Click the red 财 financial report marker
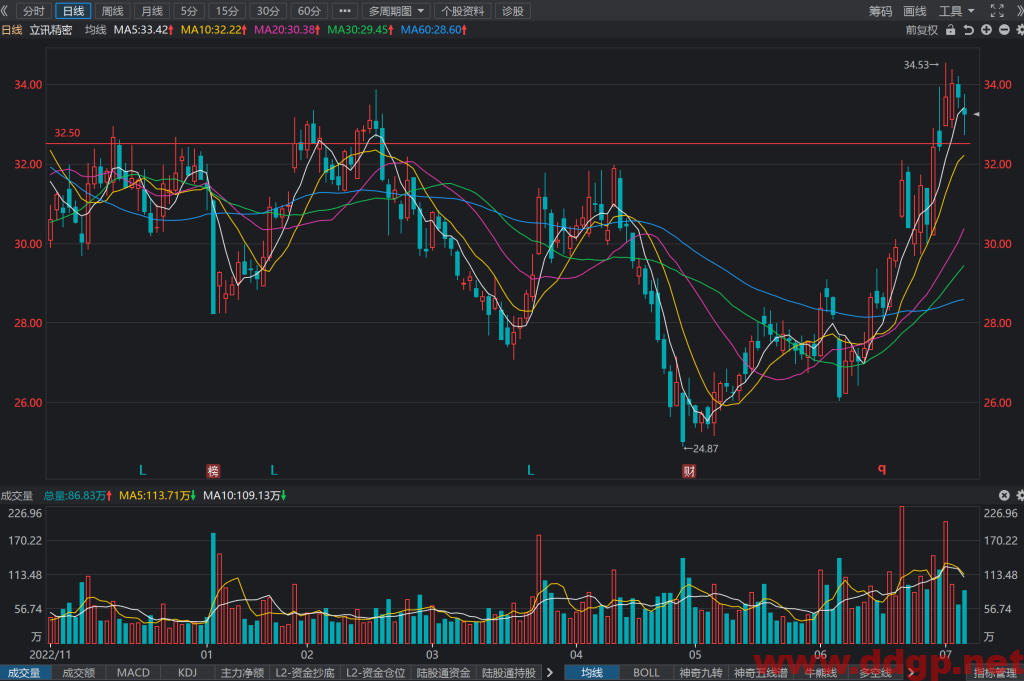Image resolution: width=1024 pixels, height=681 pixels. pyautogui.click(x=689, y=471)
